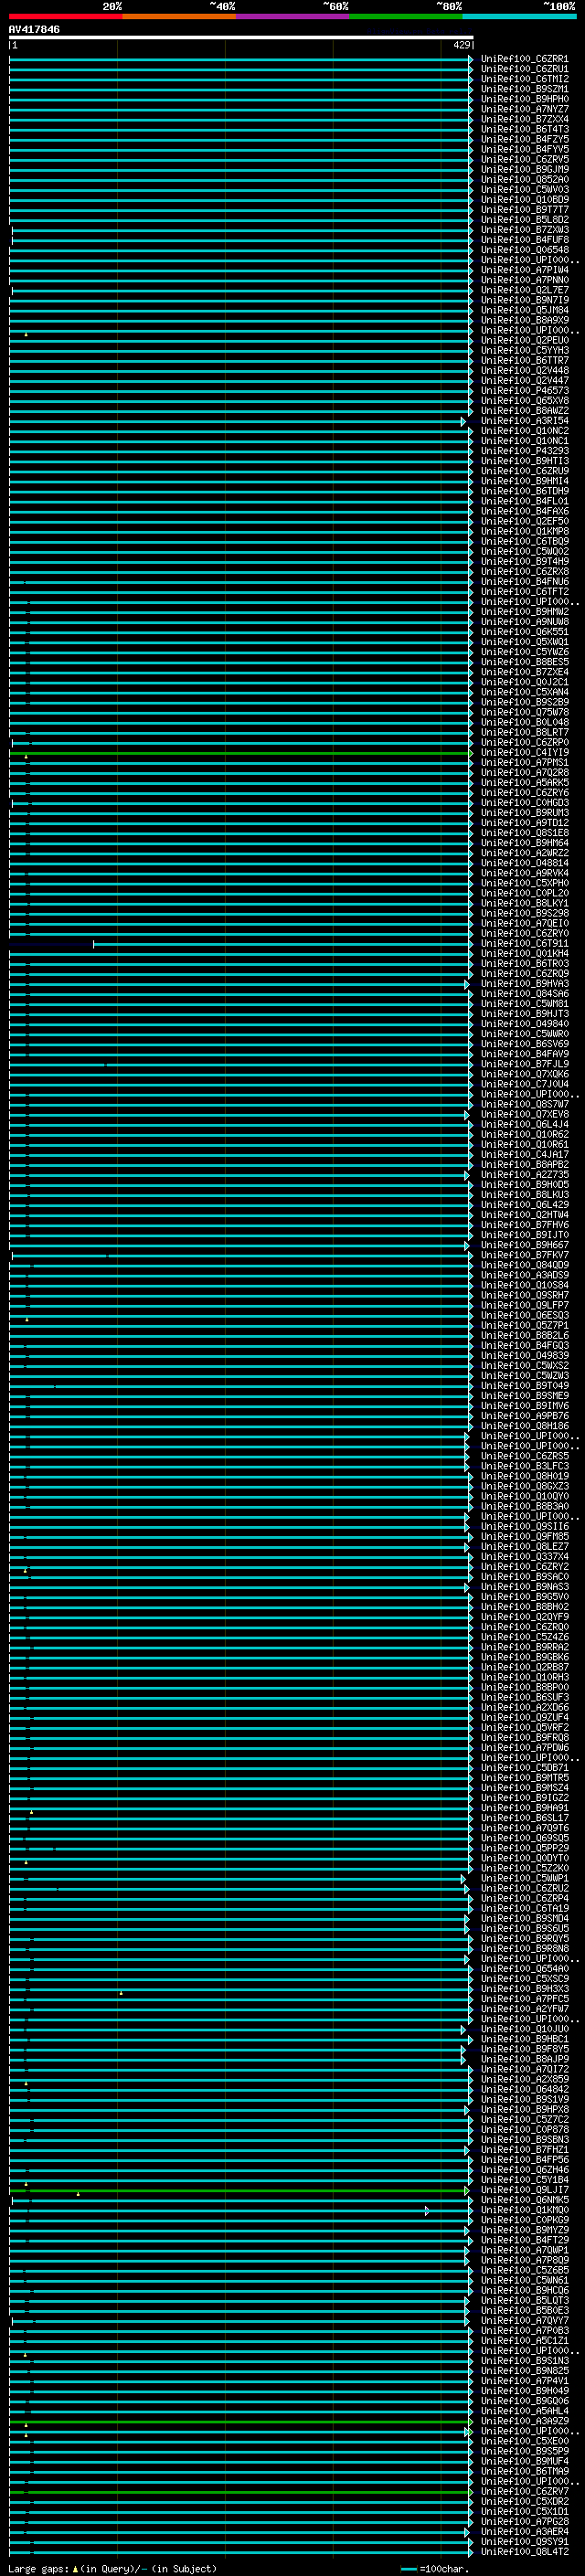Select the UniRef100_A7Q2R8 label
Viewport: 585px width, 2576px height.
[524, 773]
